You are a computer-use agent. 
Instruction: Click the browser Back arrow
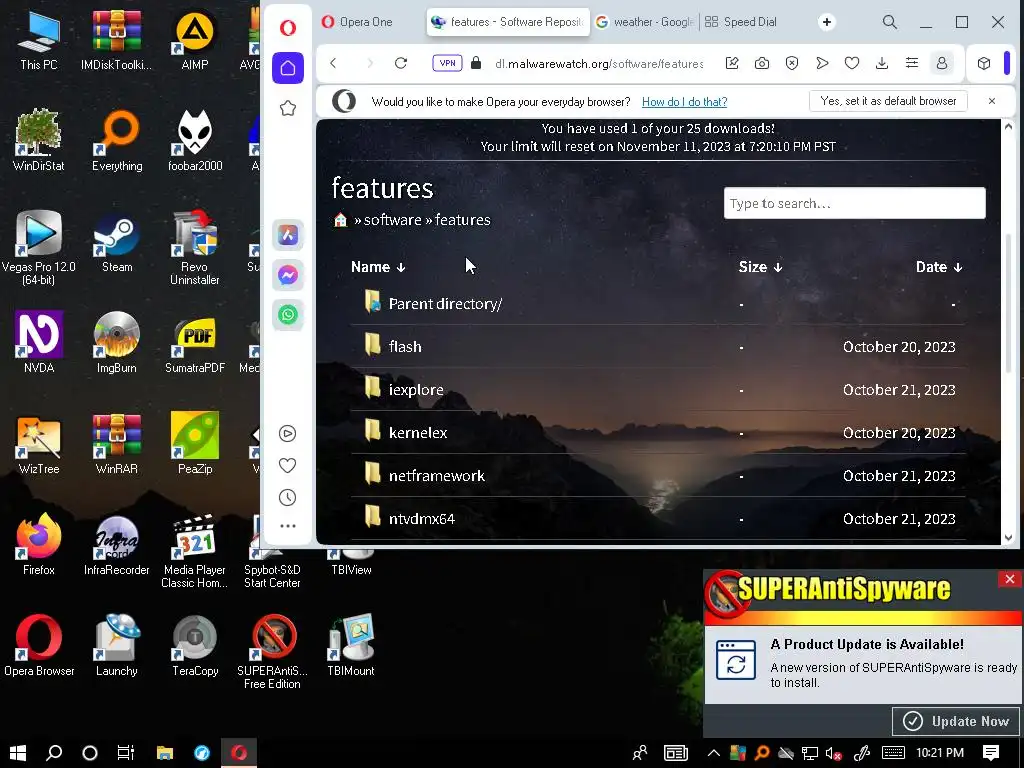coord(334,63)
